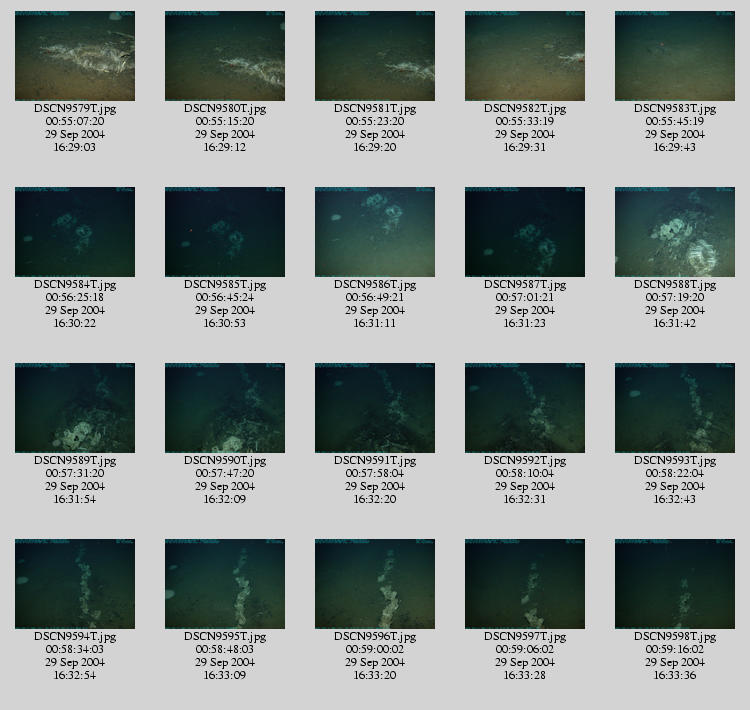Viewport: 750px width, 710px height.
Task: Click the DSCN9587T.jpg thumbnail
Action: tap(525, 232)
